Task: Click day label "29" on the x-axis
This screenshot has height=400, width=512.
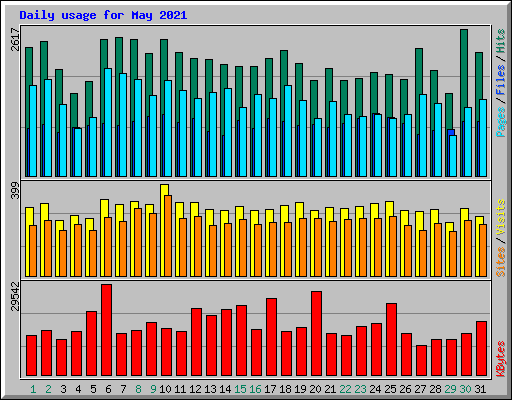Action: 450,389
